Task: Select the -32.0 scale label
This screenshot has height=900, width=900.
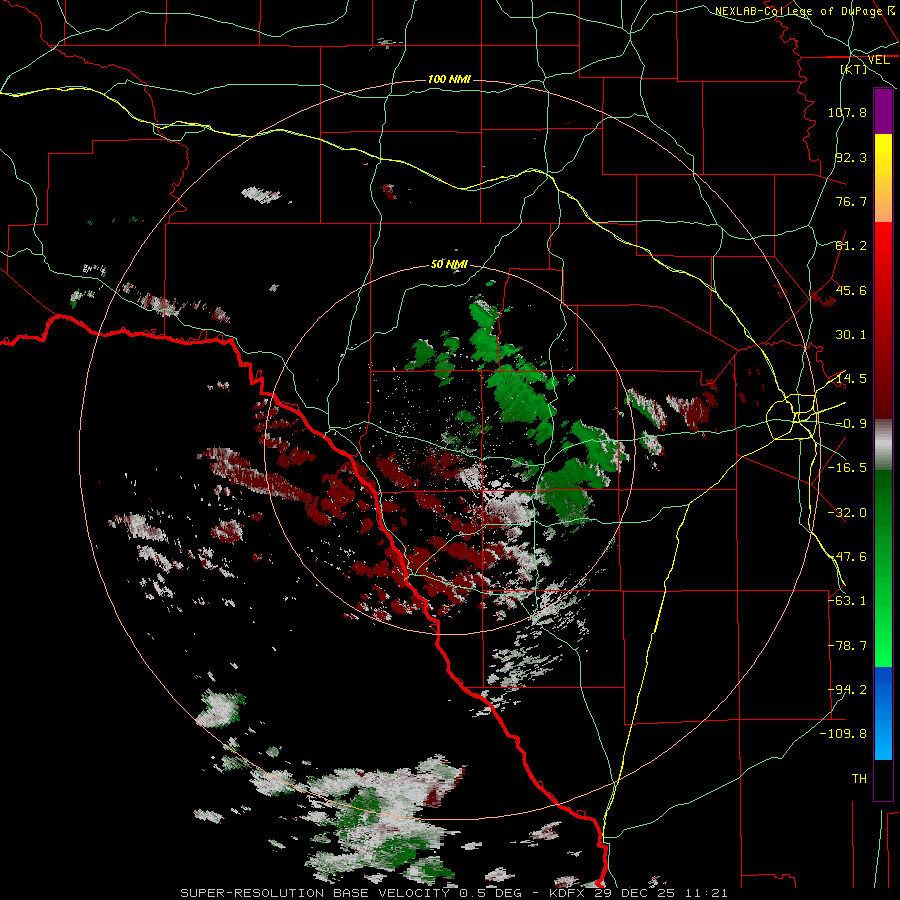Action: (847, 513)
